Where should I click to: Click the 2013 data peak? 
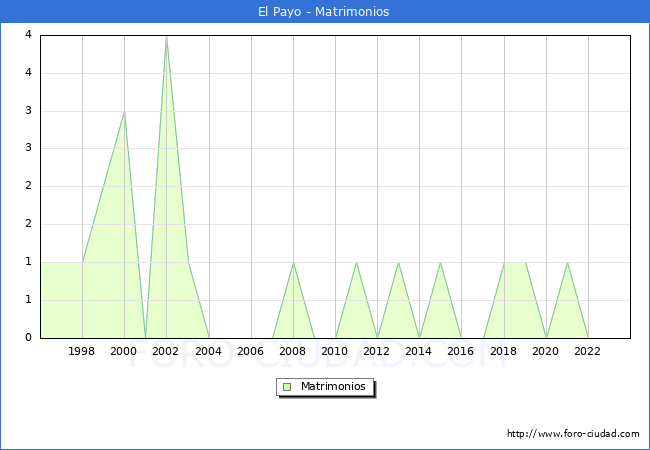[x=398, y=263]
